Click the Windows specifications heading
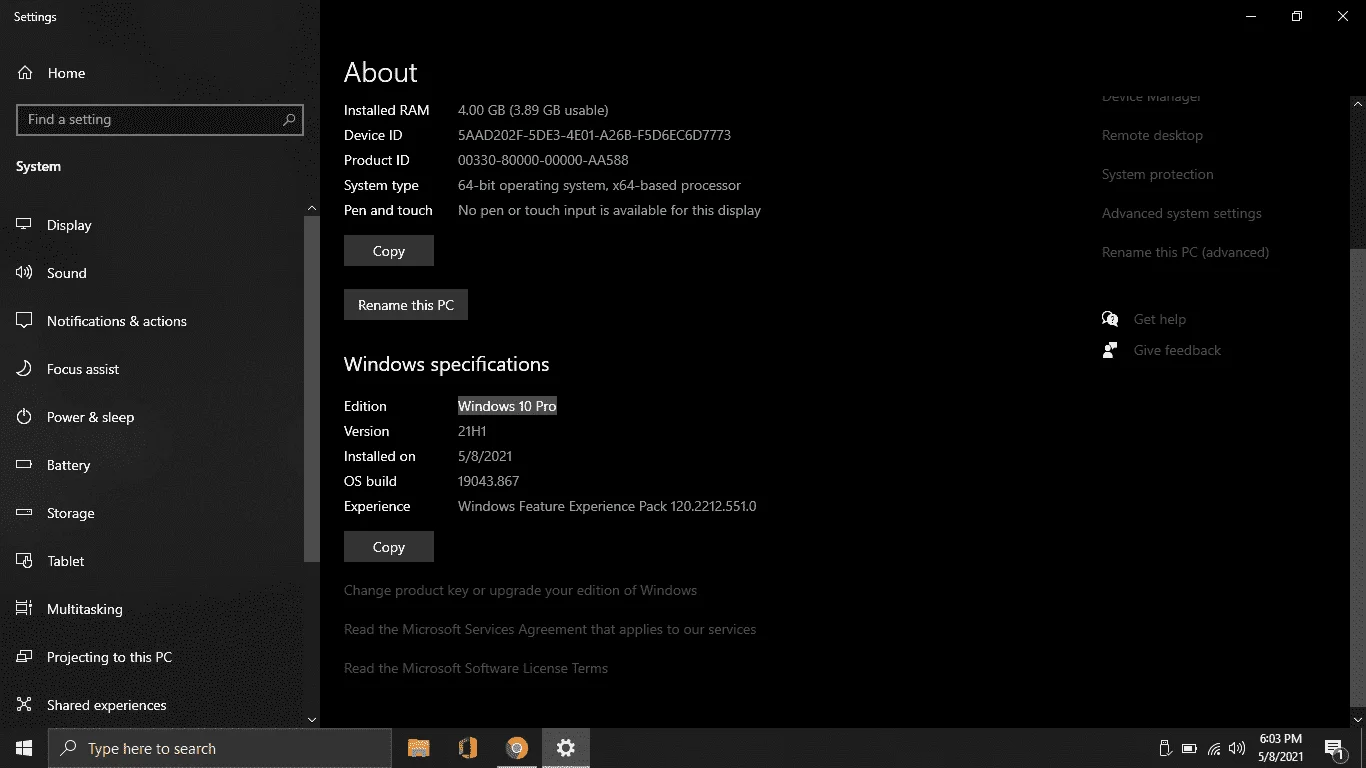Viewport: 1366px width, 768px height. [x=447, y=364]
